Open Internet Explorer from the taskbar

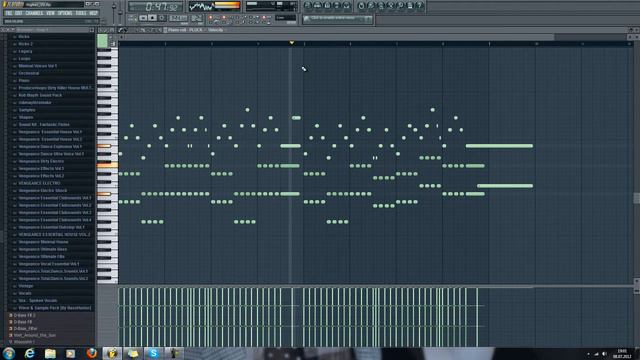pyautogui.click(x=29, y=353)
